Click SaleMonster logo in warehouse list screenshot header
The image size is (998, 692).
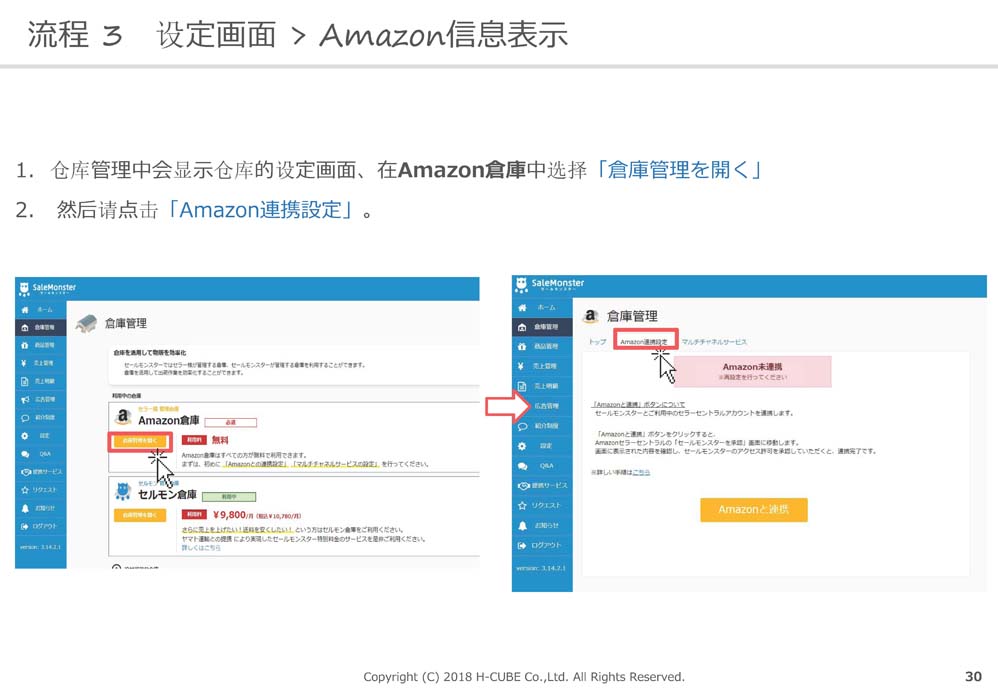(x=48, y=289)
